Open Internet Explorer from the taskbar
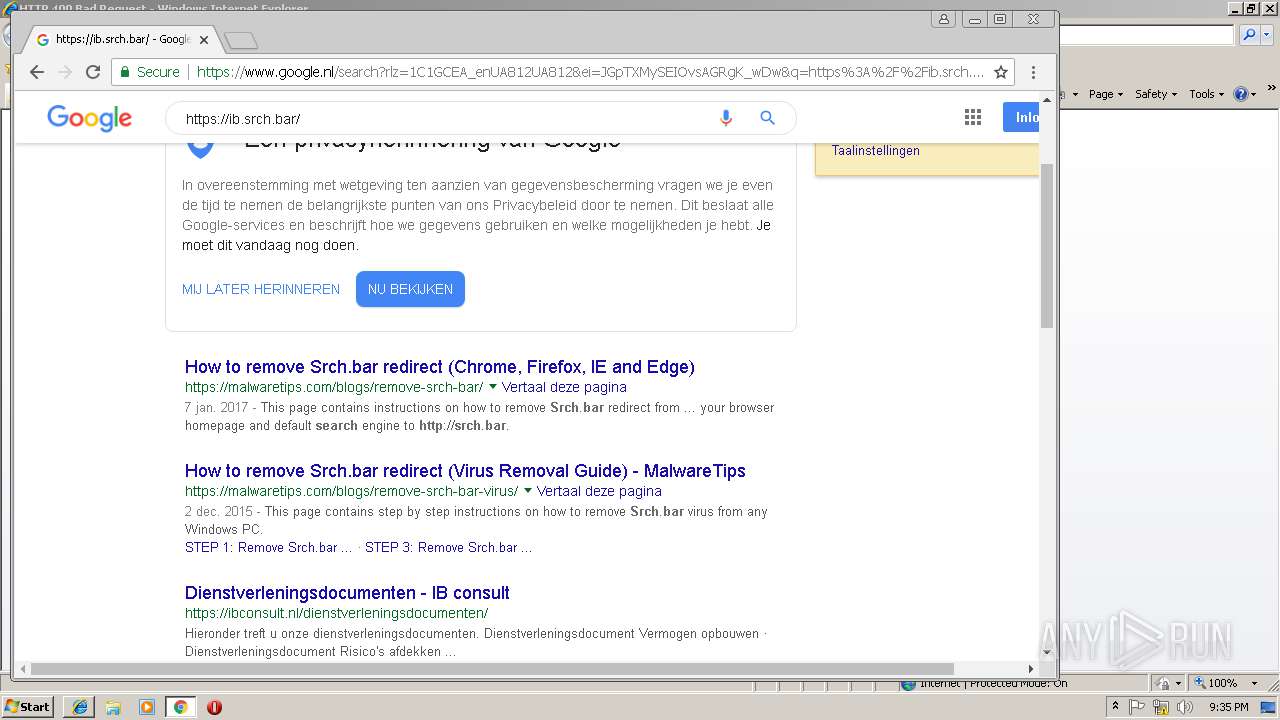Image resolution: width=1280 pixels, height=720 pixels. (80, 707)
